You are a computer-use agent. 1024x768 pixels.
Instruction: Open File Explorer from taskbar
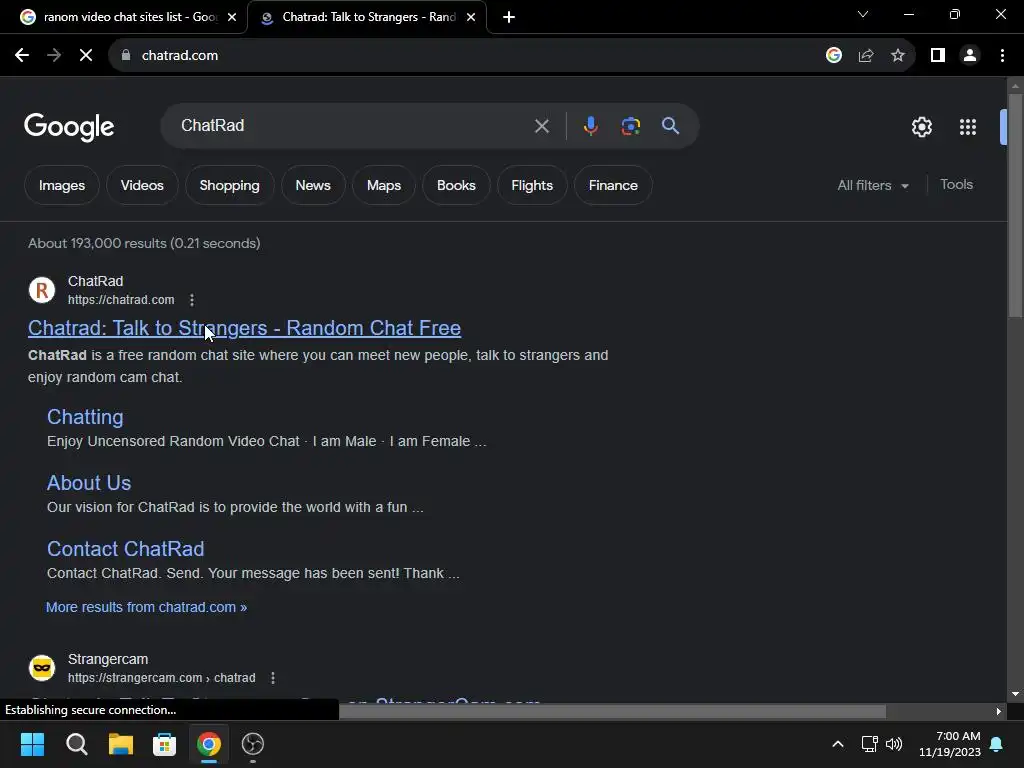click(x=121, y=744)
